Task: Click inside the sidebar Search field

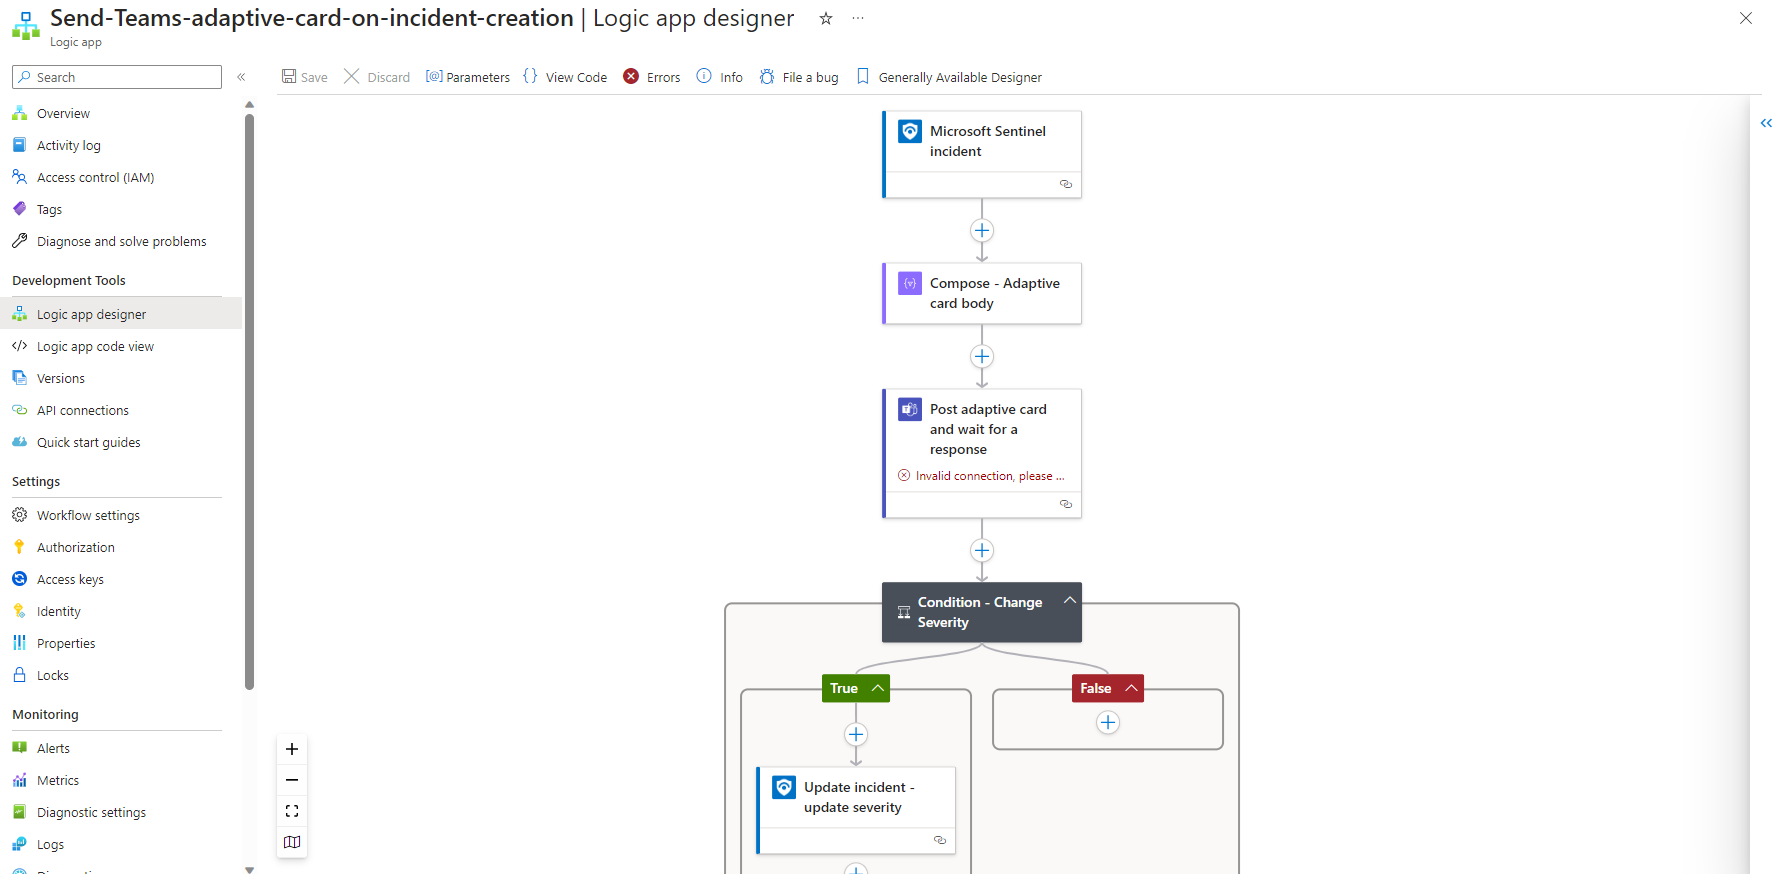Action: (117, 77)
